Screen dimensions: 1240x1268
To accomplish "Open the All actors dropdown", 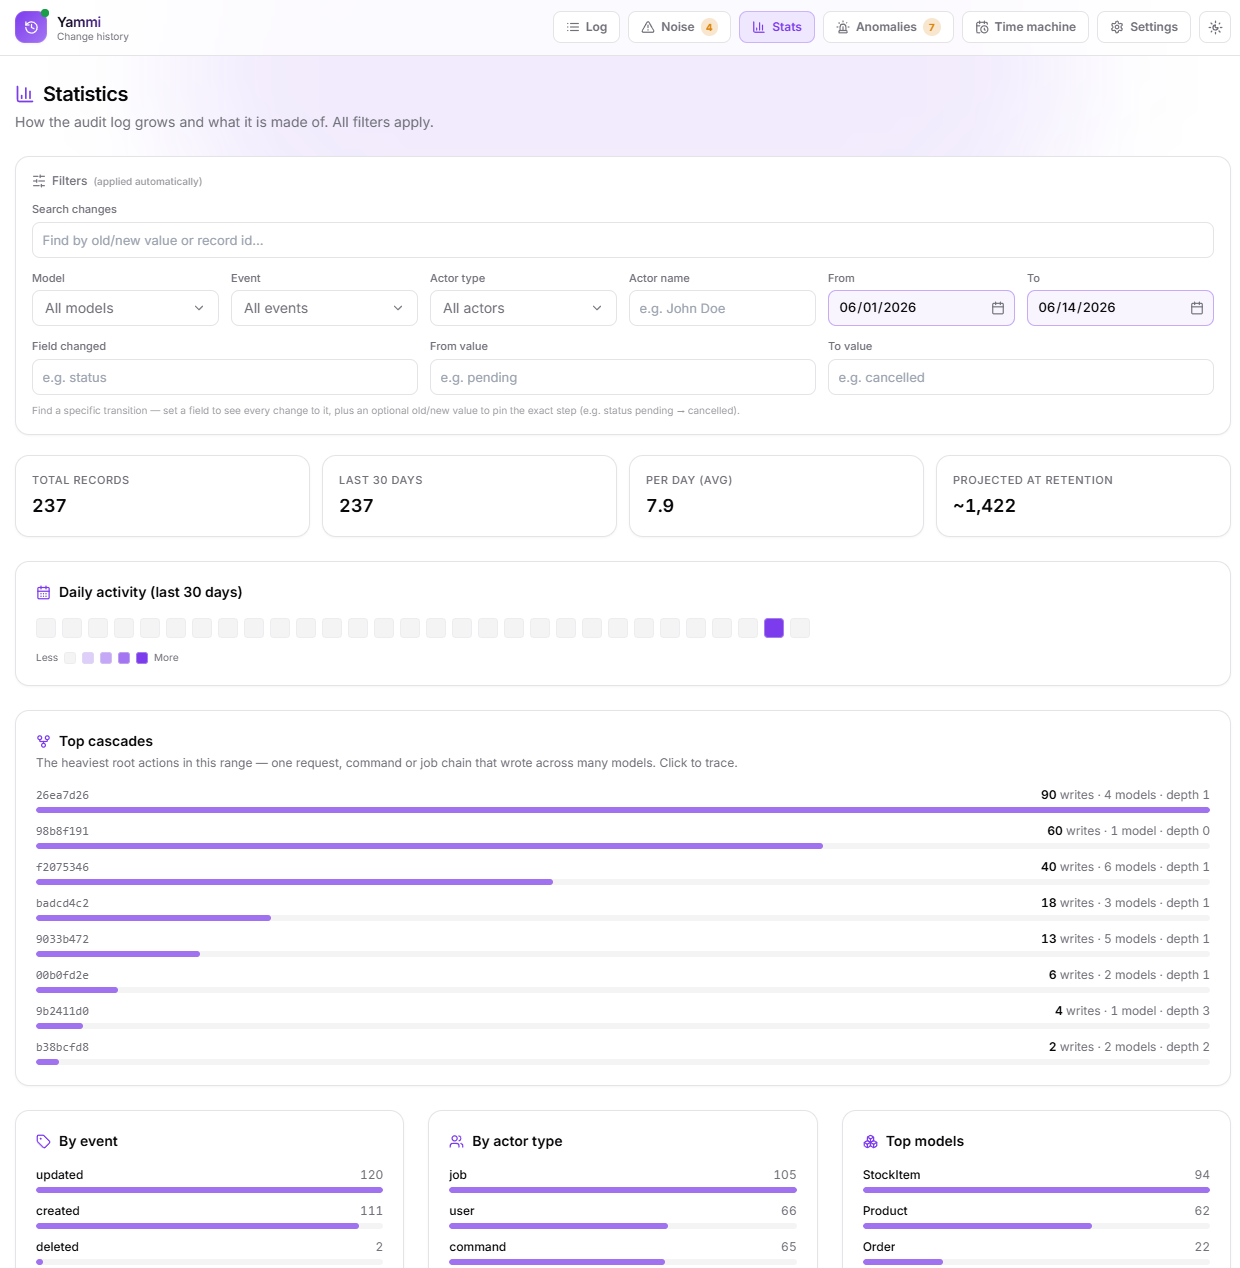I will coord(523,308).
